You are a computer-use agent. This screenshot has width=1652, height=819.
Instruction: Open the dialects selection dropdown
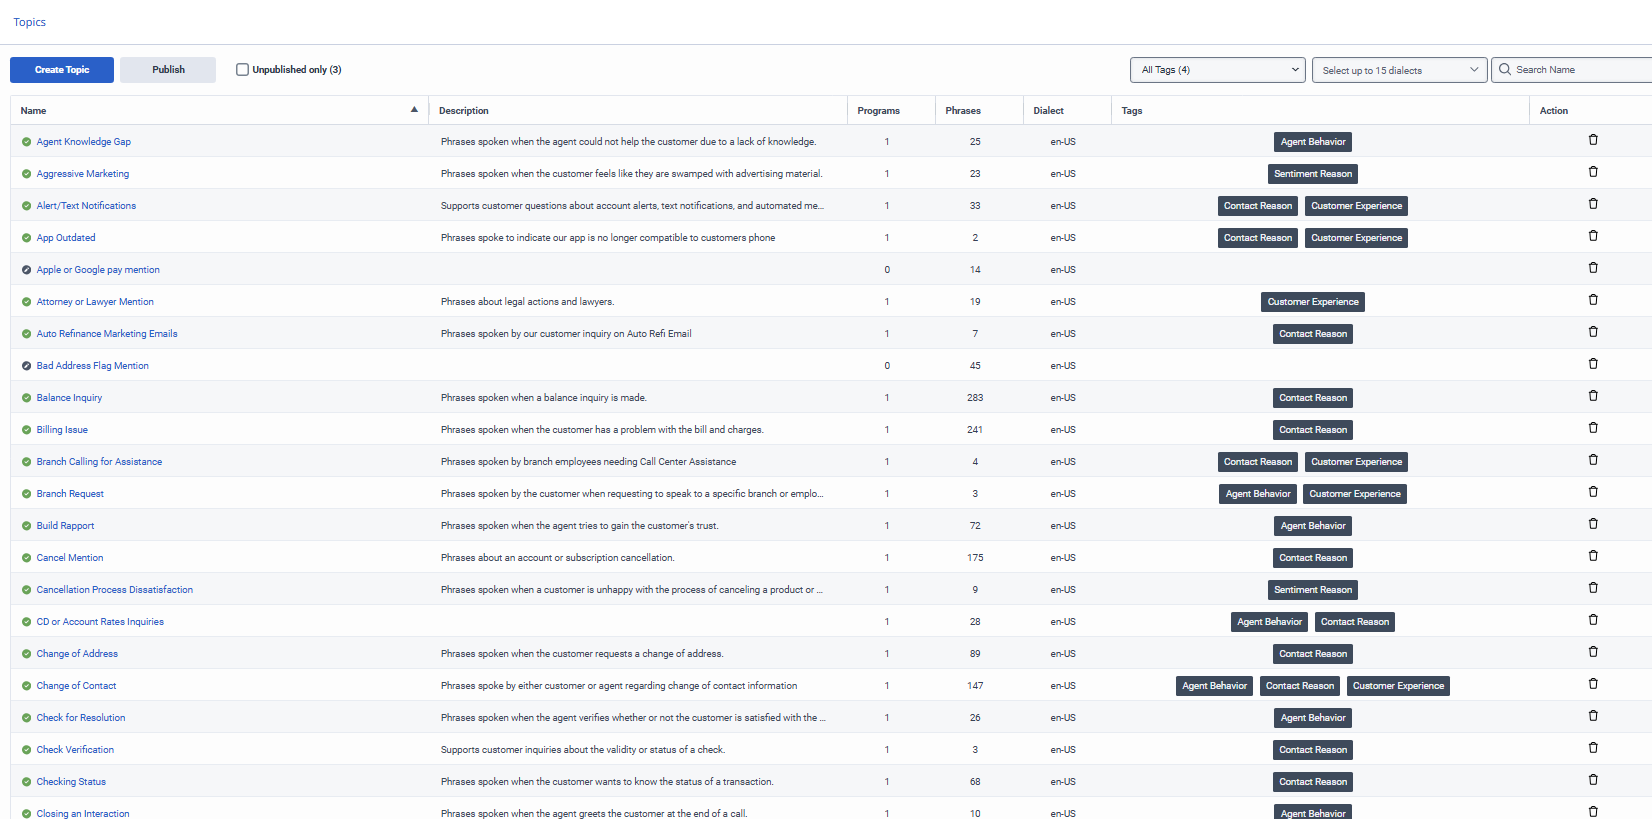(x=1400, y=70)
